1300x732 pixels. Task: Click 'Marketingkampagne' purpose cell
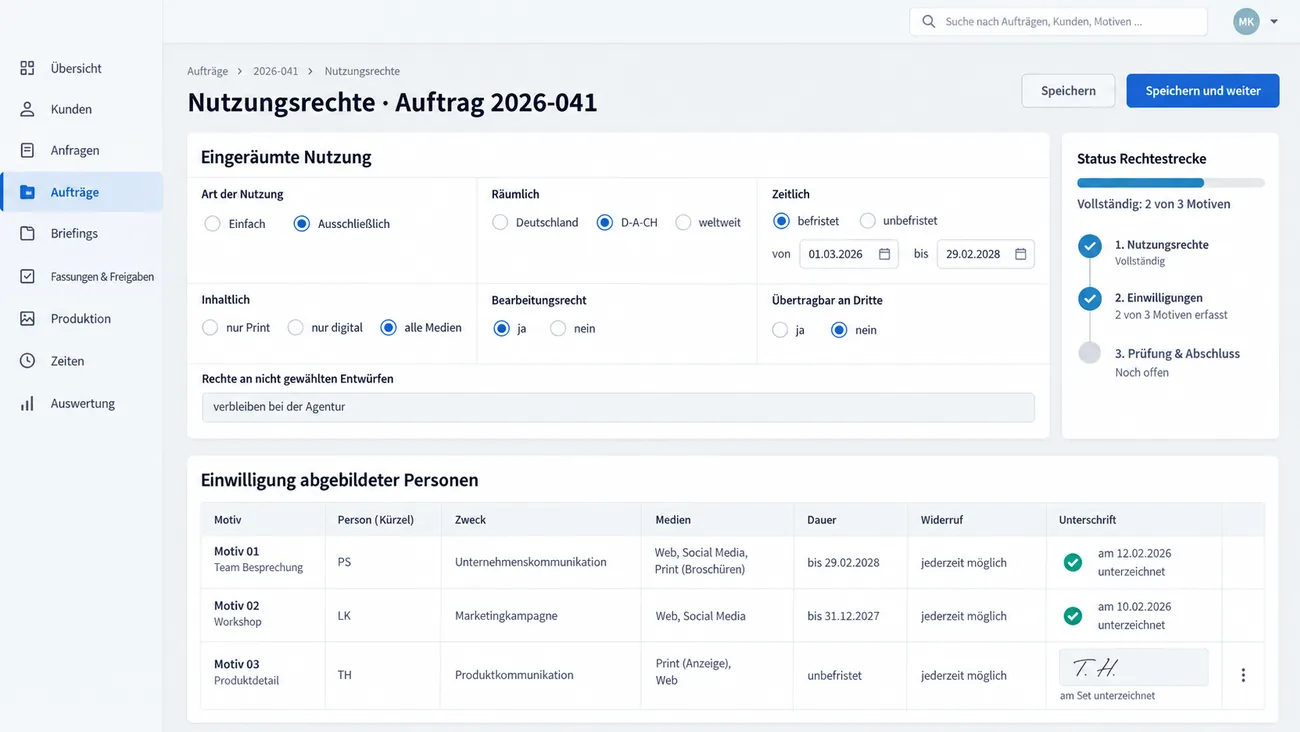pos(541,616)
